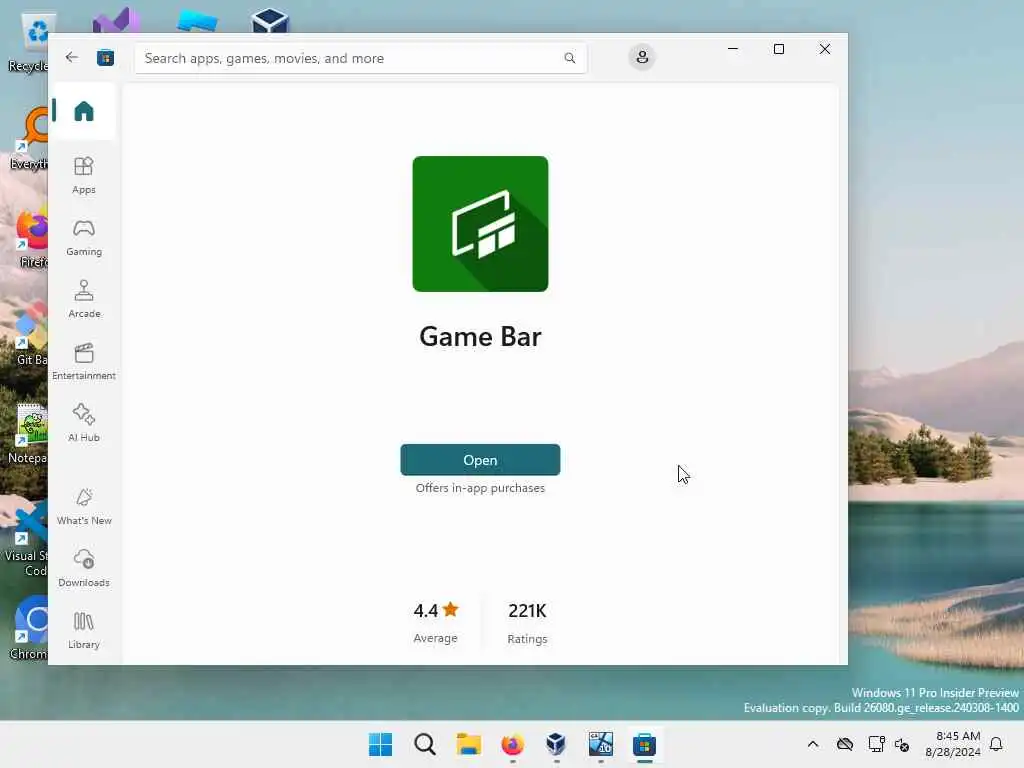Image resolution: width=1024 pixels, height=768 pixels.
Task: Click the 221K Ratings count
Action: click(527, 623)
